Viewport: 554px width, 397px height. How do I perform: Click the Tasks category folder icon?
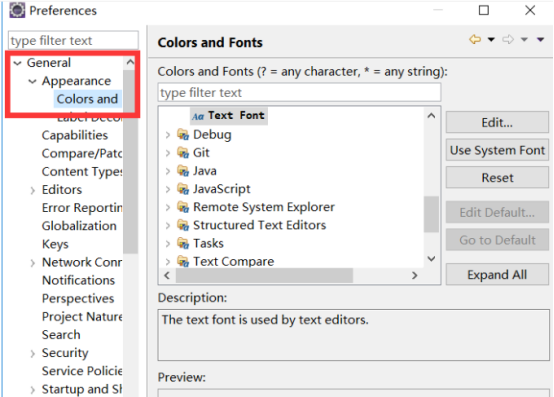183,243
